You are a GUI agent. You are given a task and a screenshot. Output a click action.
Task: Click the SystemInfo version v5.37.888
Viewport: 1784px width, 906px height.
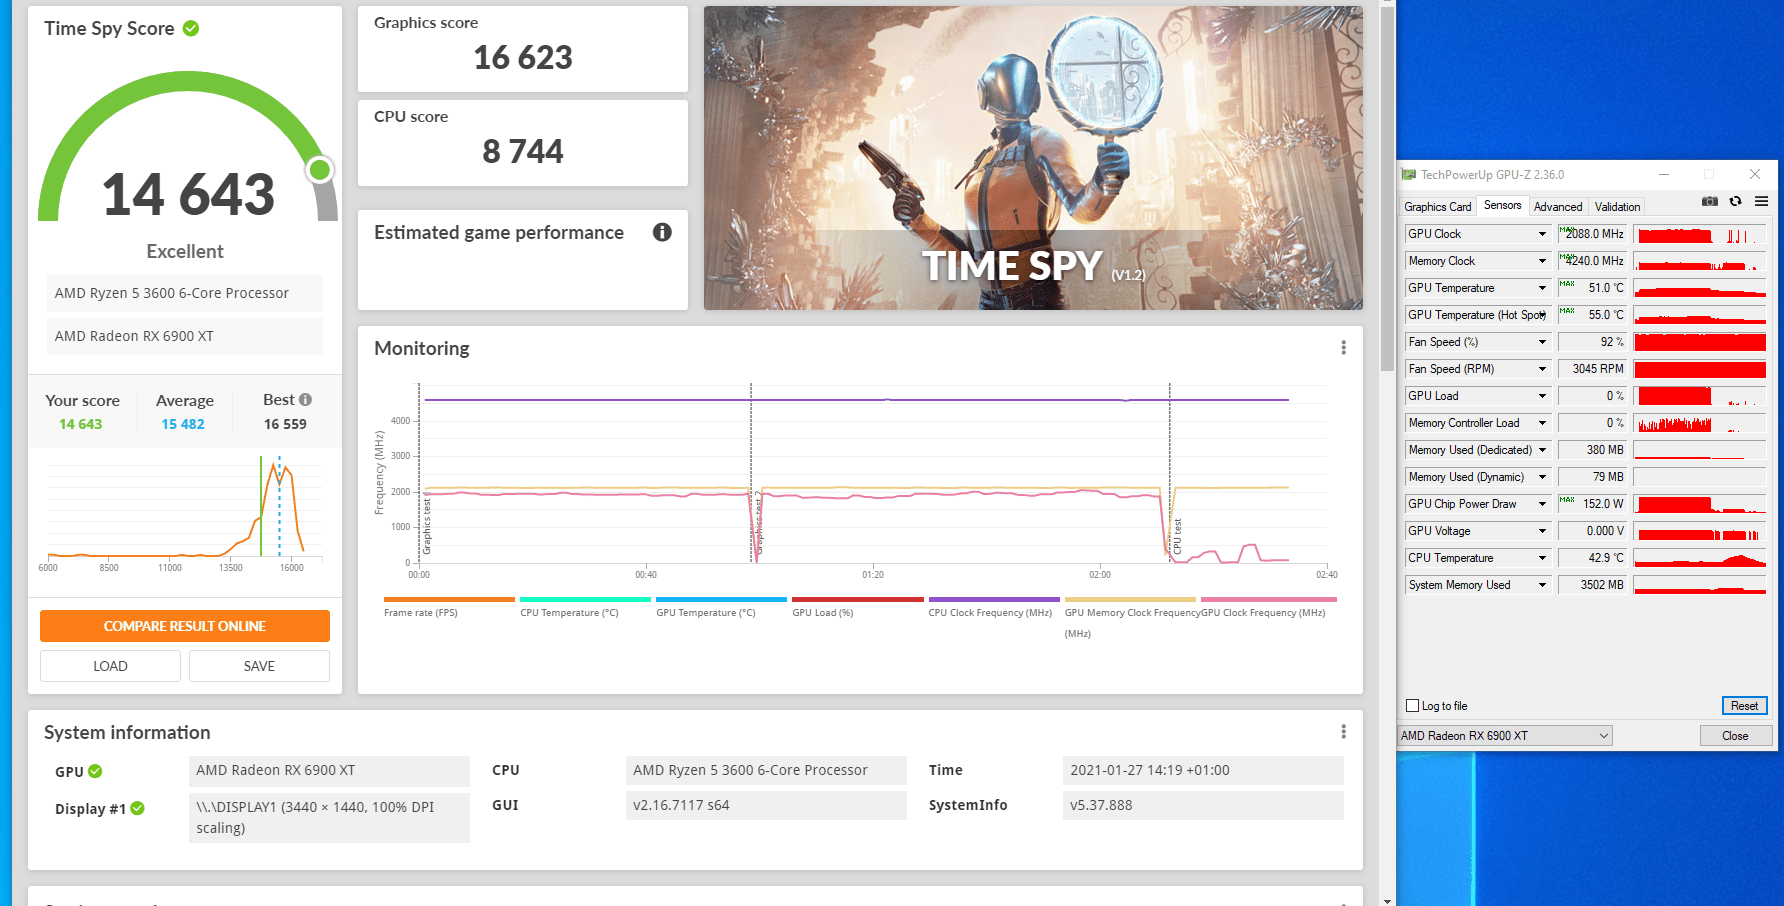[1203, 805]
